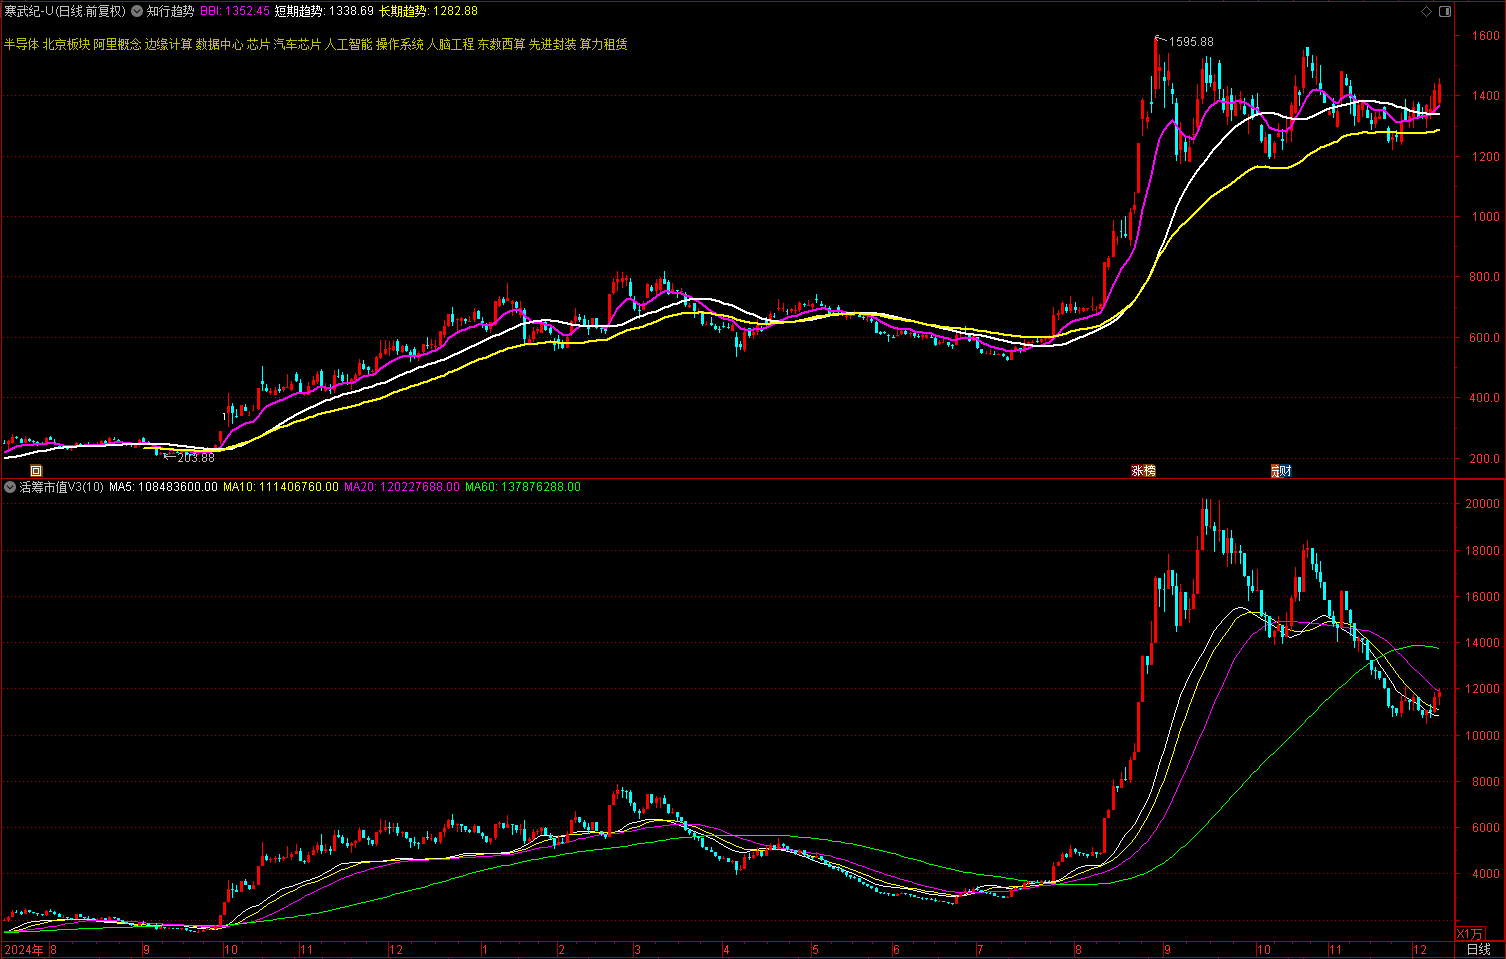Click month 9 marker on right time axis
This screenshot has width=1506, height=959.
point(1166,949)
